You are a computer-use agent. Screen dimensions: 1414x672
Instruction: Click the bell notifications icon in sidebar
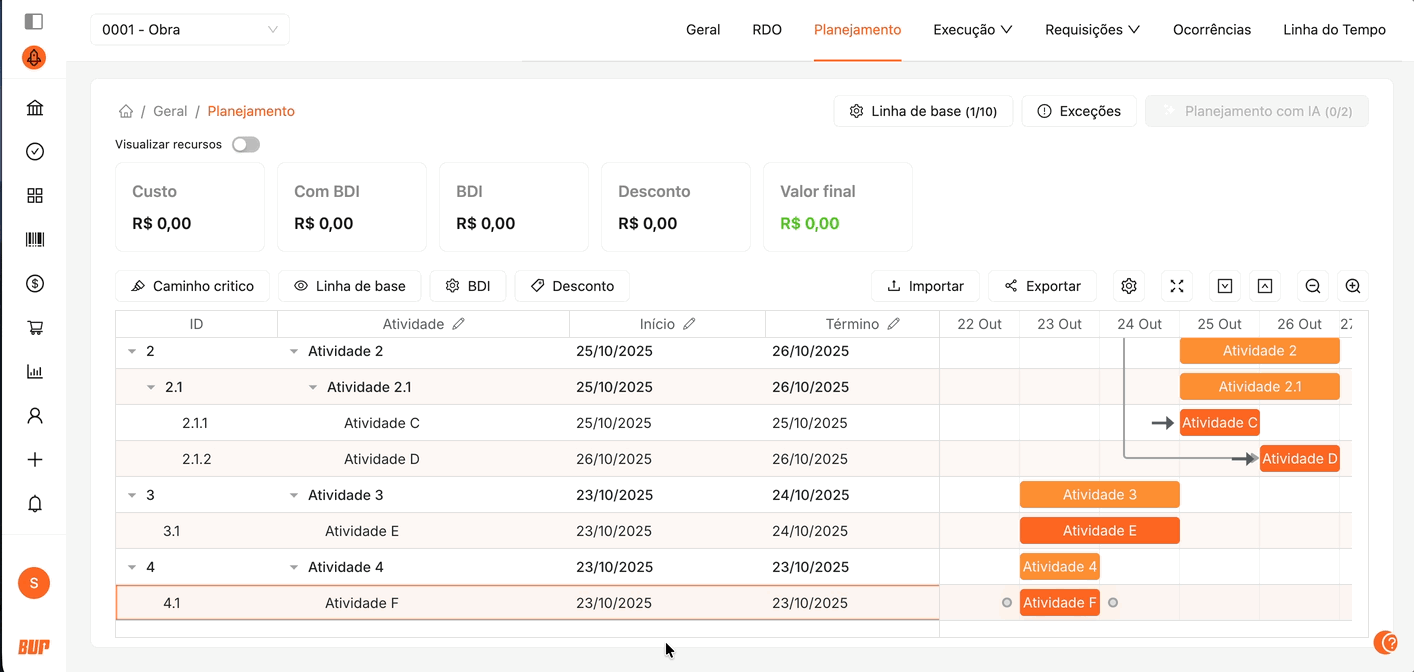[35, 504]
